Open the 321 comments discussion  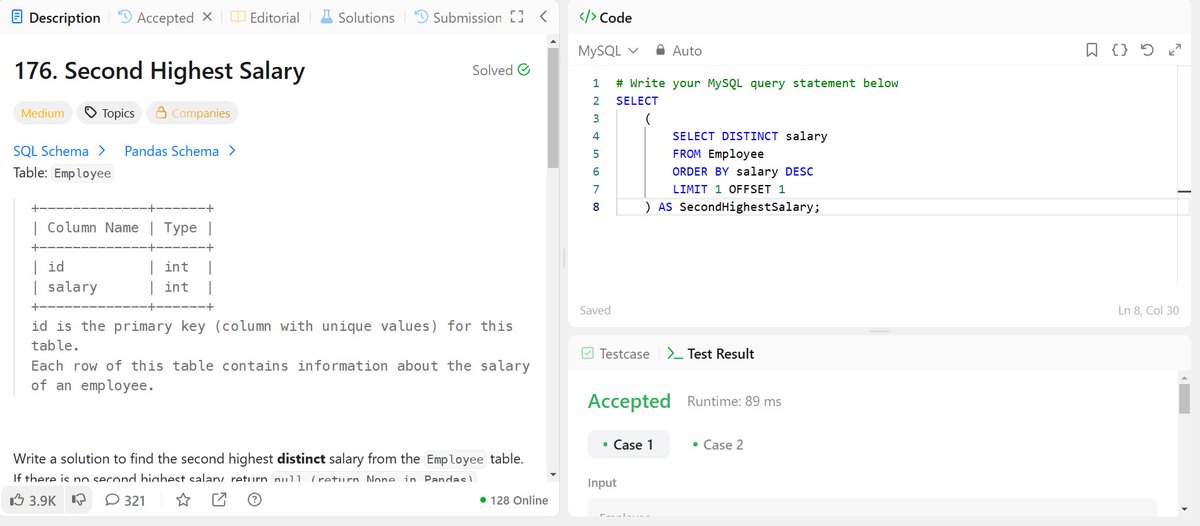click(x=125, y=500)
